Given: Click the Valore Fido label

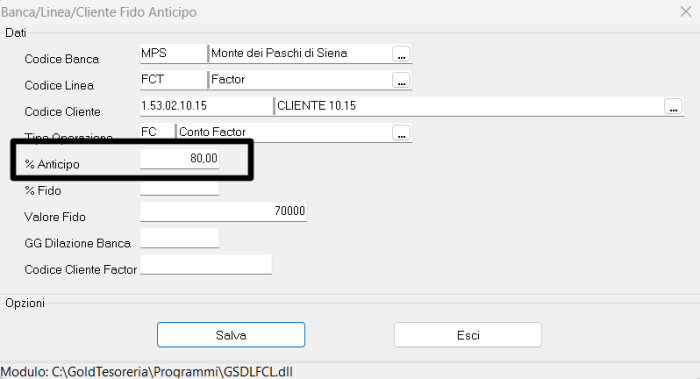Looking at the screenshot, I should (55, 217).
